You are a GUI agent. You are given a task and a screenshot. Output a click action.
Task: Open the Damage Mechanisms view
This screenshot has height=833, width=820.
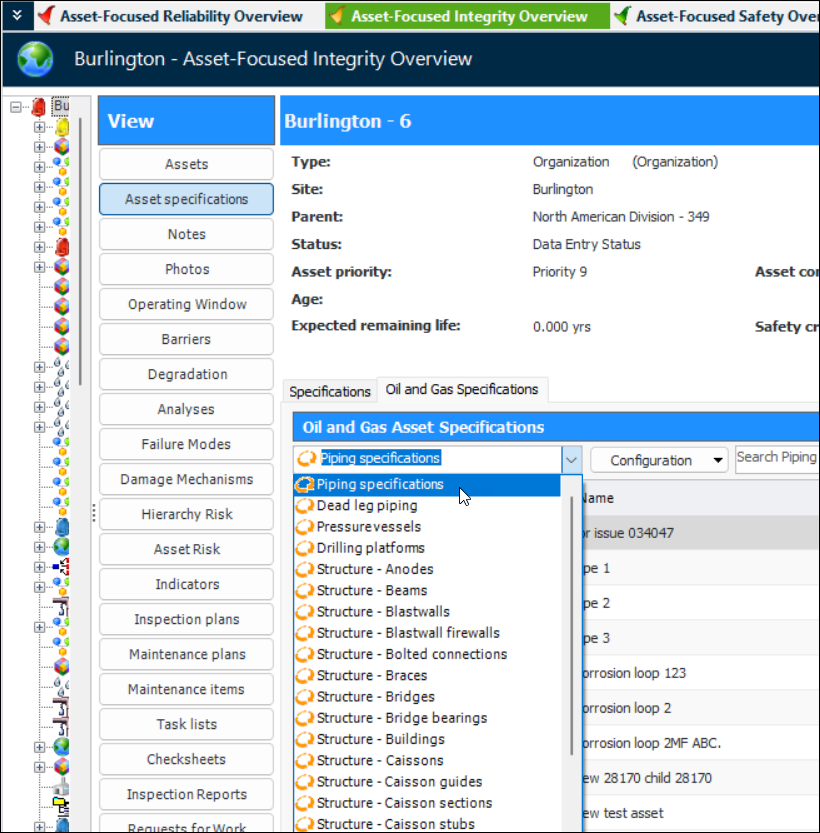186,479
